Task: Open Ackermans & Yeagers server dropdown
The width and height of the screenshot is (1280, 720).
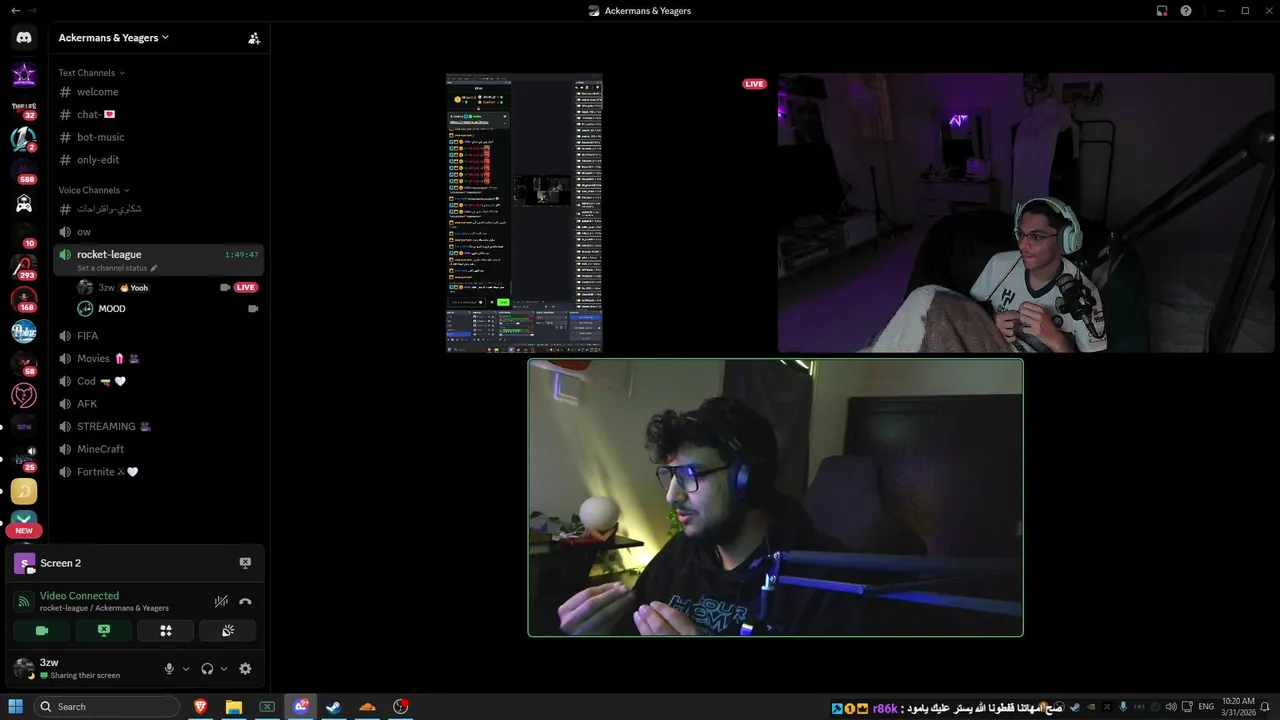Action: pos(114,38)
